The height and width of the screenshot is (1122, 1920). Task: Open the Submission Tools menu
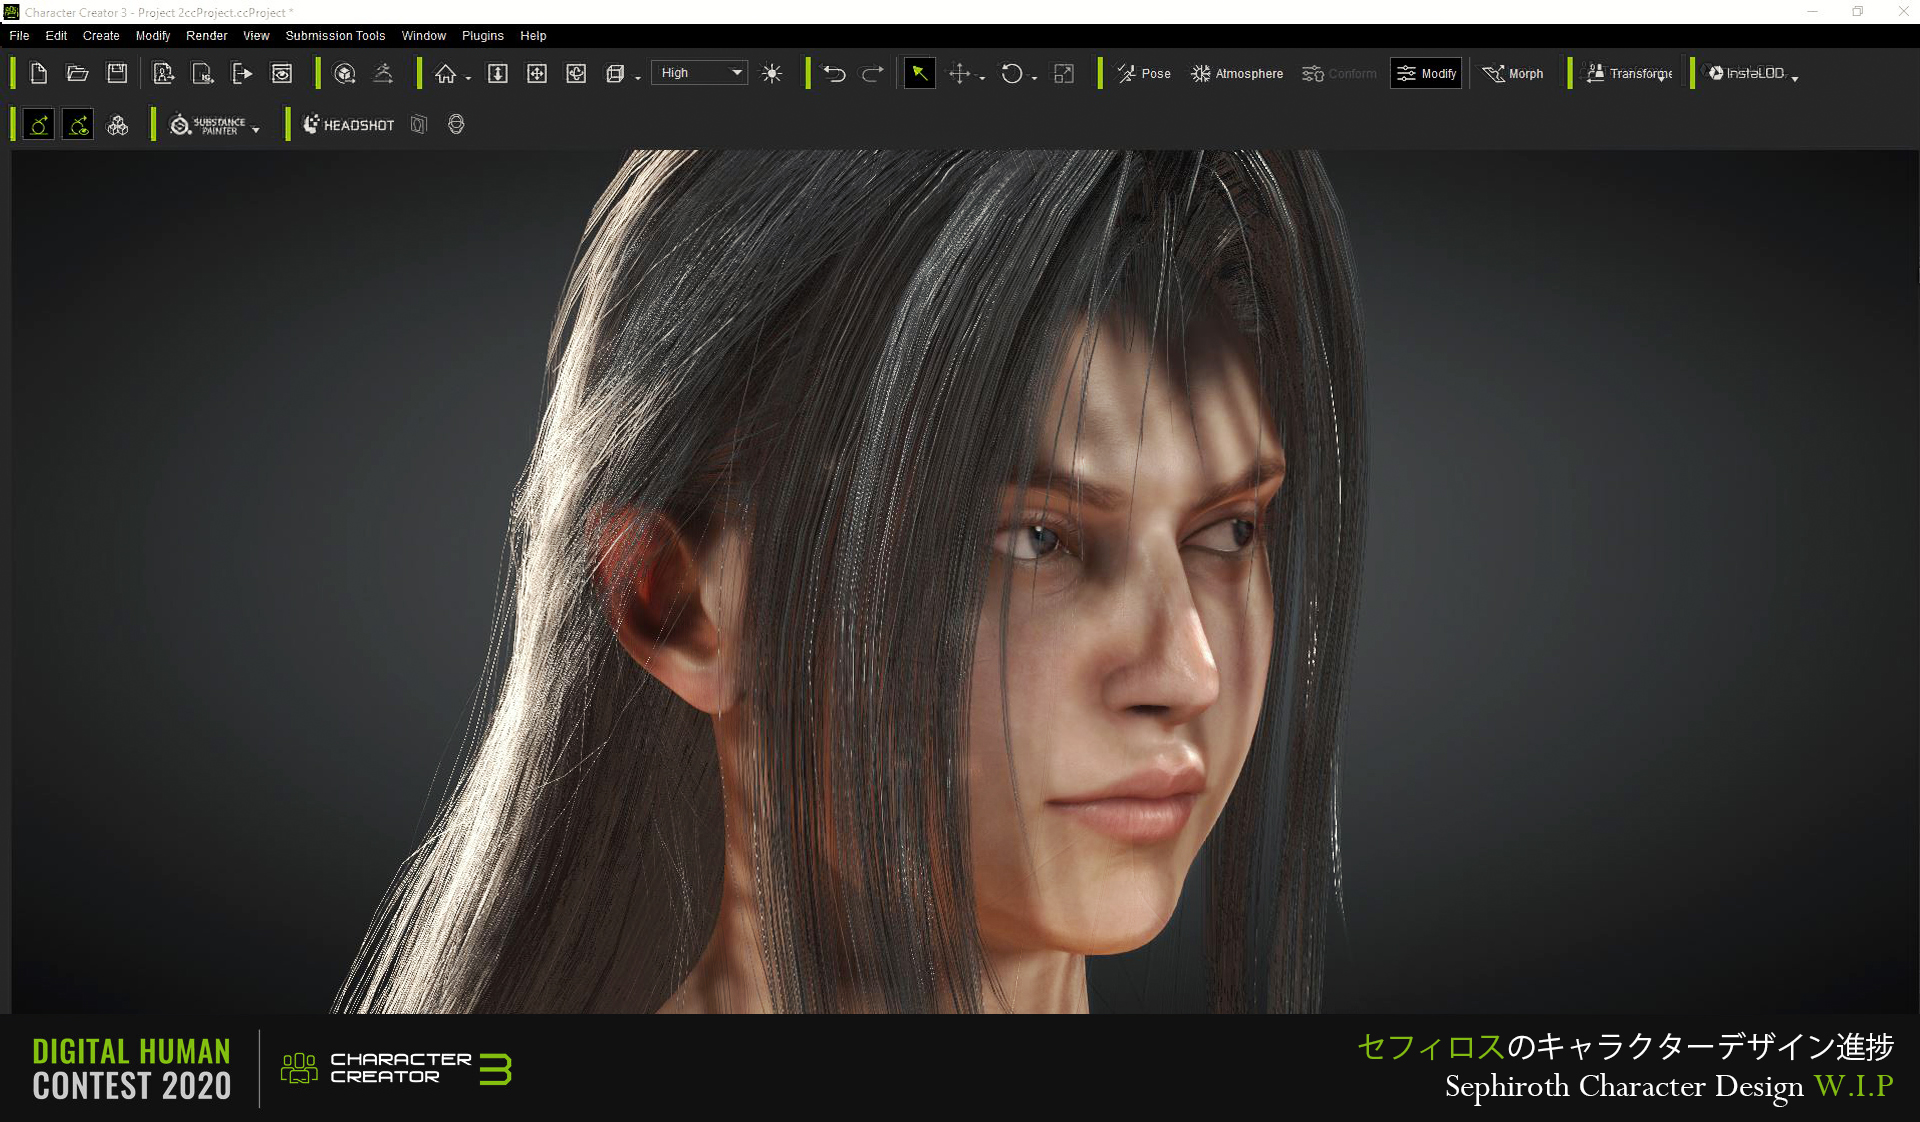[335, 35]
